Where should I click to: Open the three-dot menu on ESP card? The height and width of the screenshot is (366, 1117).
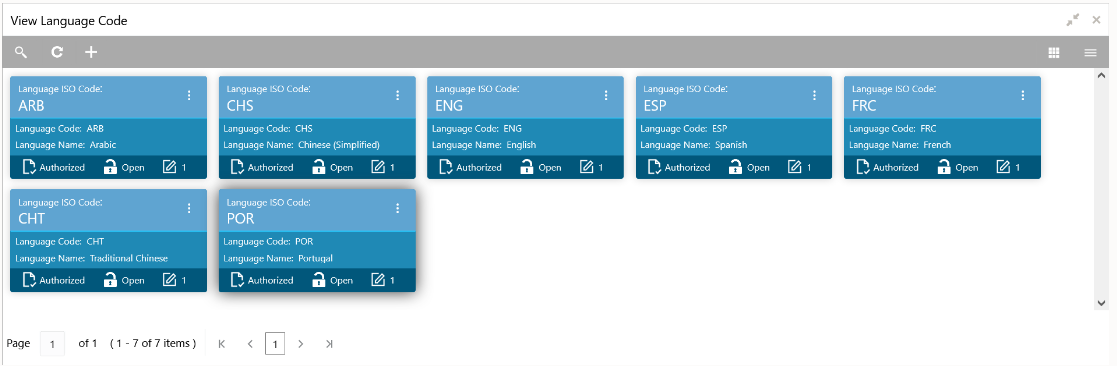click(814, 95)
